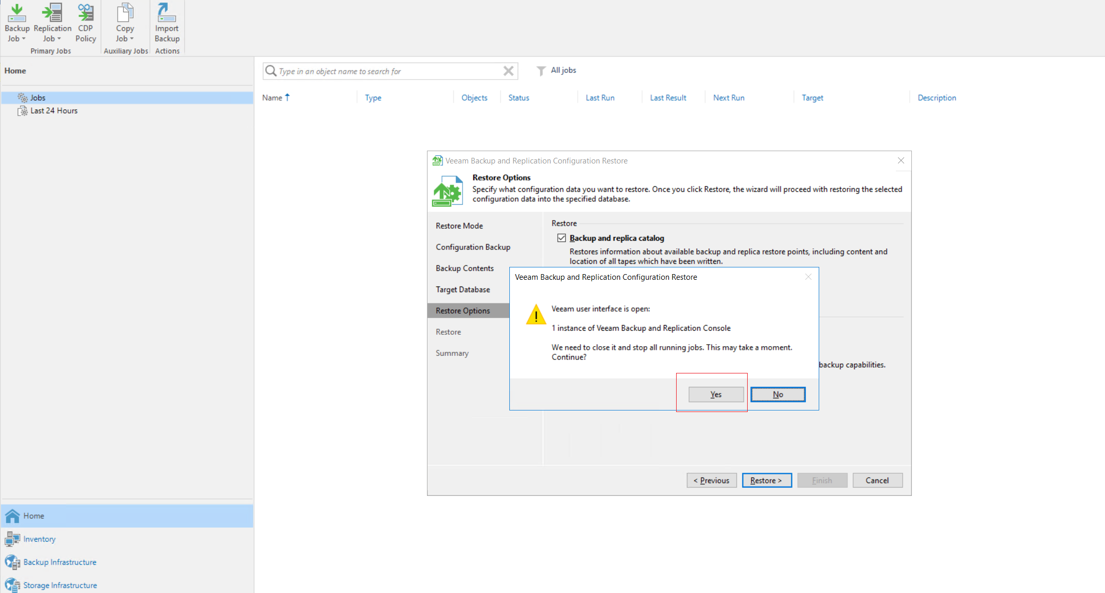This screenshot has width=1105, height=593.
Task: Switch to Storage Infrastructure view
Action: coord(60,585)
